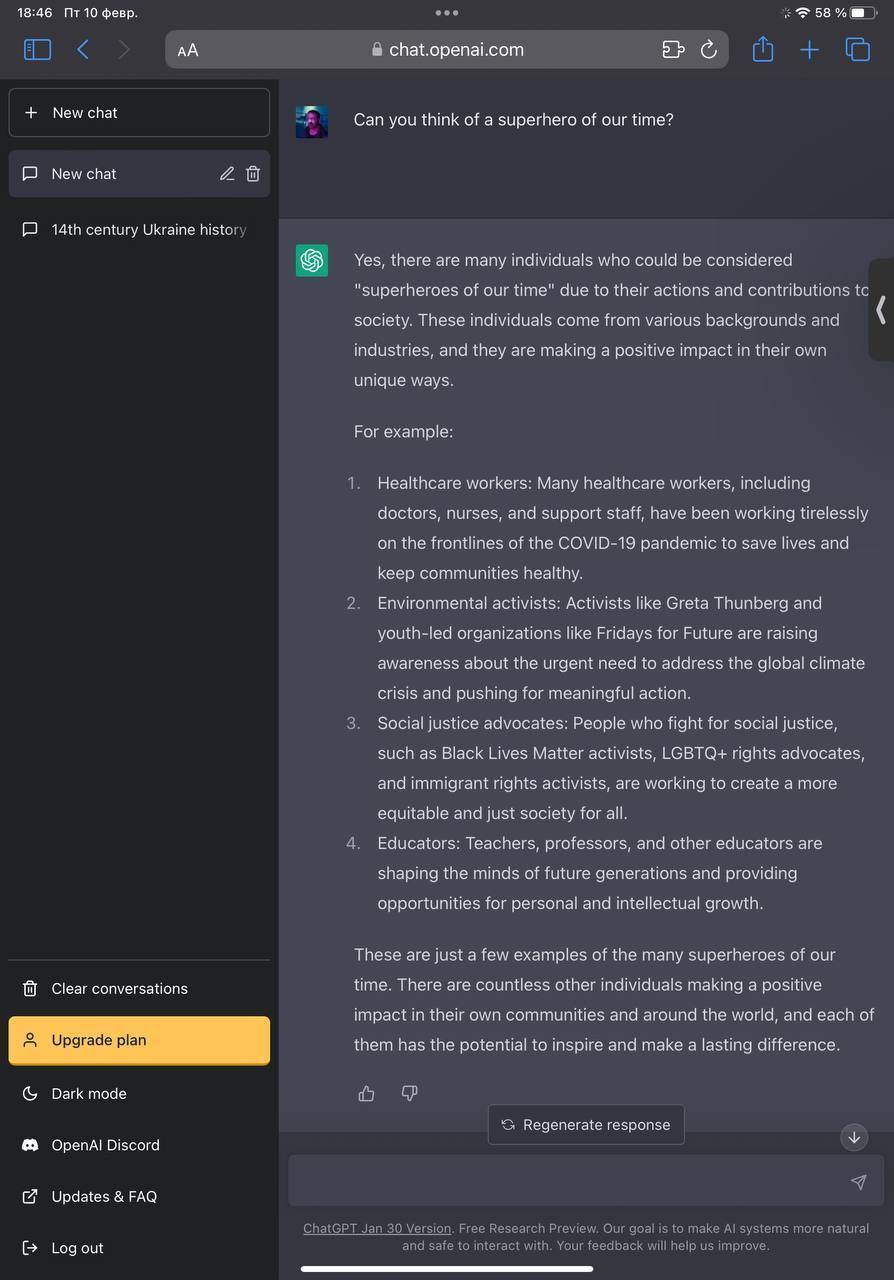Expand the slide-over handle on right edge

[881, 310]
